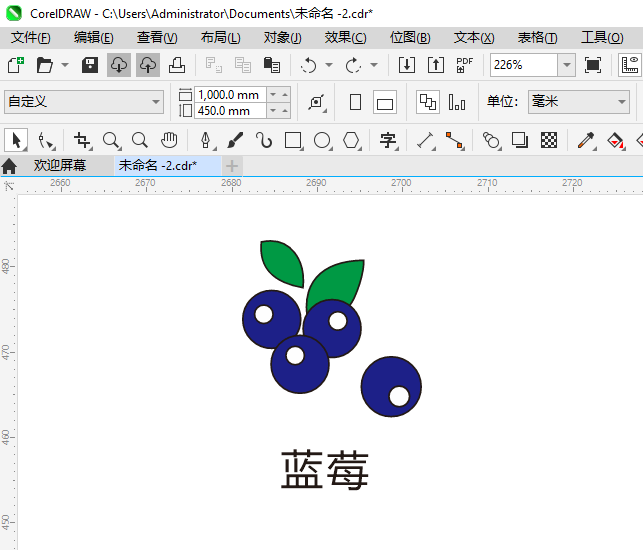Image resolution: width=643 pixels, height=550 pixels.
Task: Open the page size preset dropdown
Action: coord(84,102)
